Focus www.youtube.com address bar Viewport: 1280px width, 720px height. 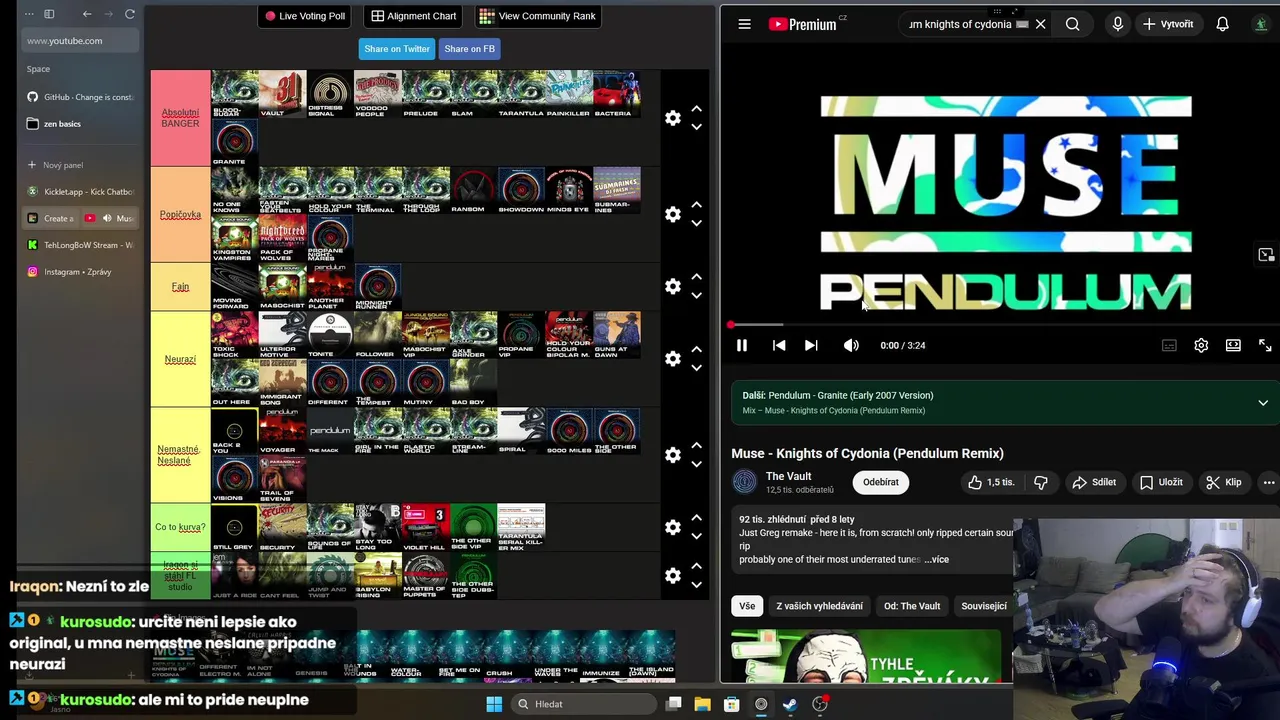(x=79, y=41)
